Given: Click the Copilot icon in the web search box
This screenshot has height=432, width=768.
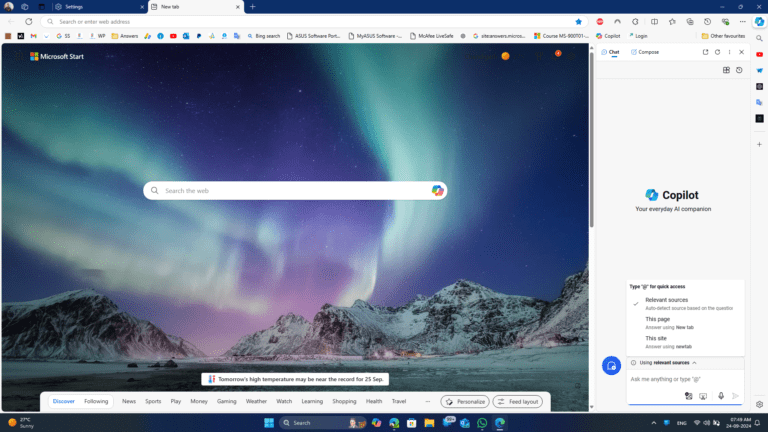Looking at the screenshot, I should coord(437,190).
